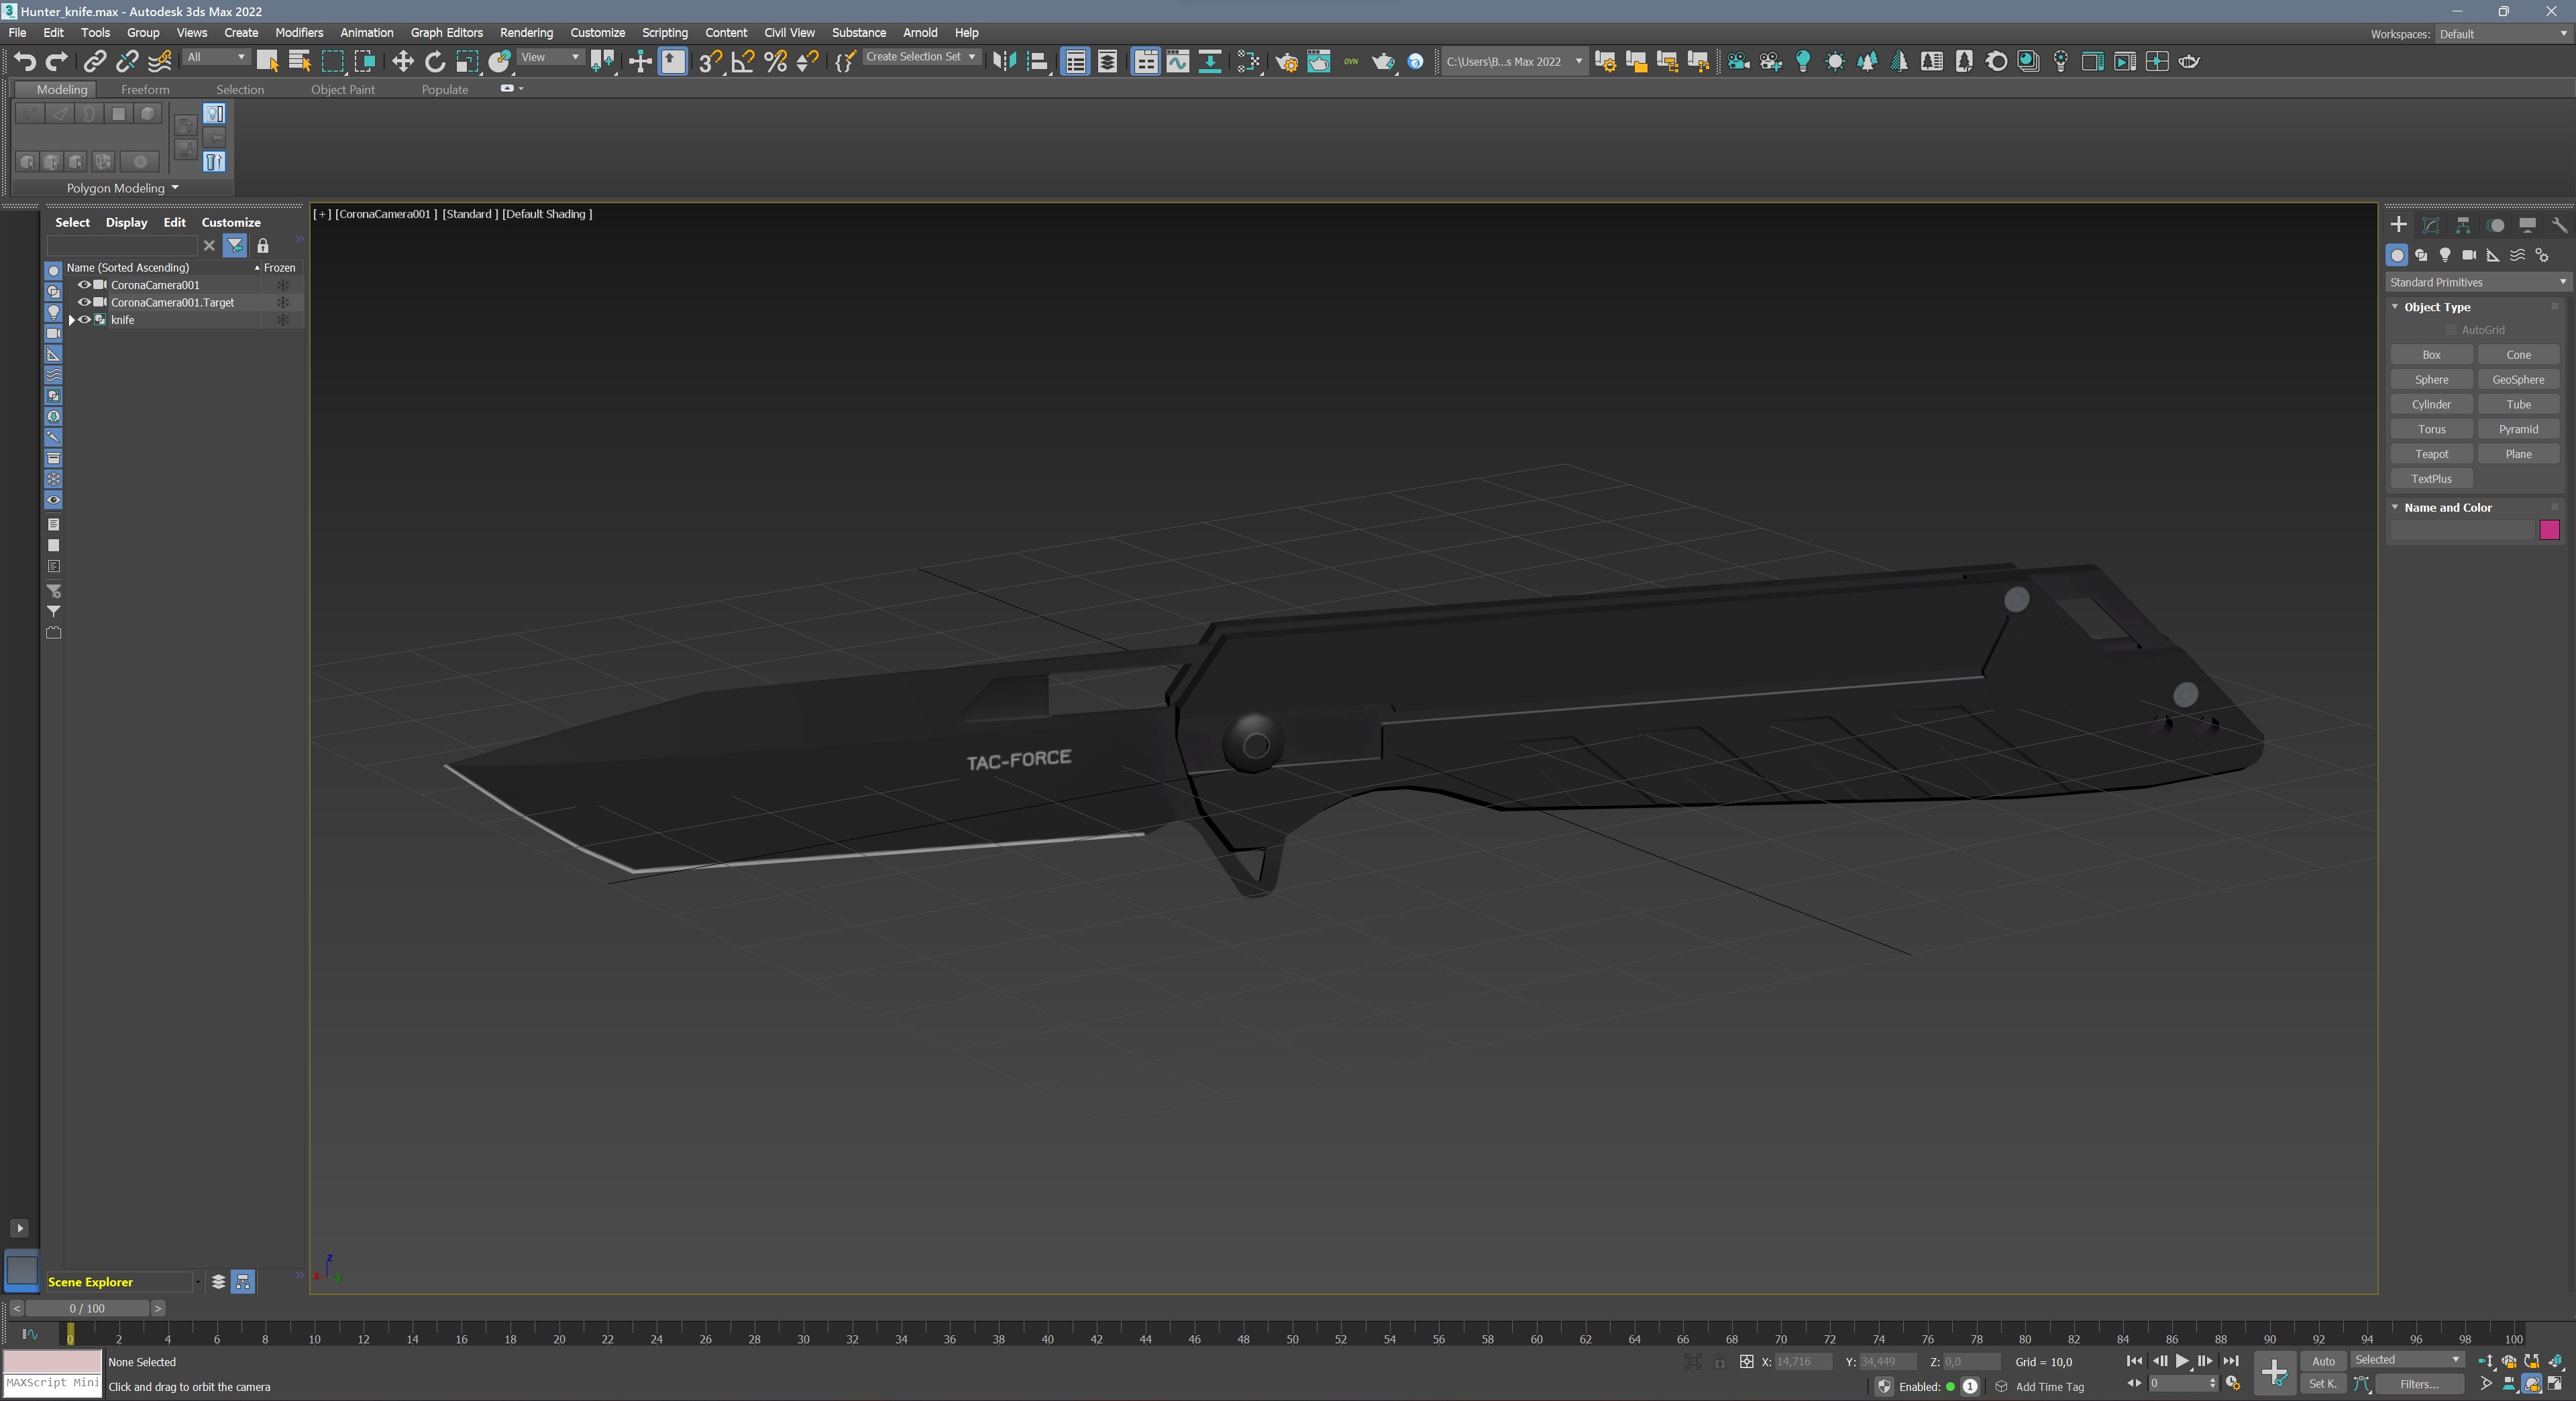Click the Select by Name icon
2576x1401 pixels.
(299, 62)
